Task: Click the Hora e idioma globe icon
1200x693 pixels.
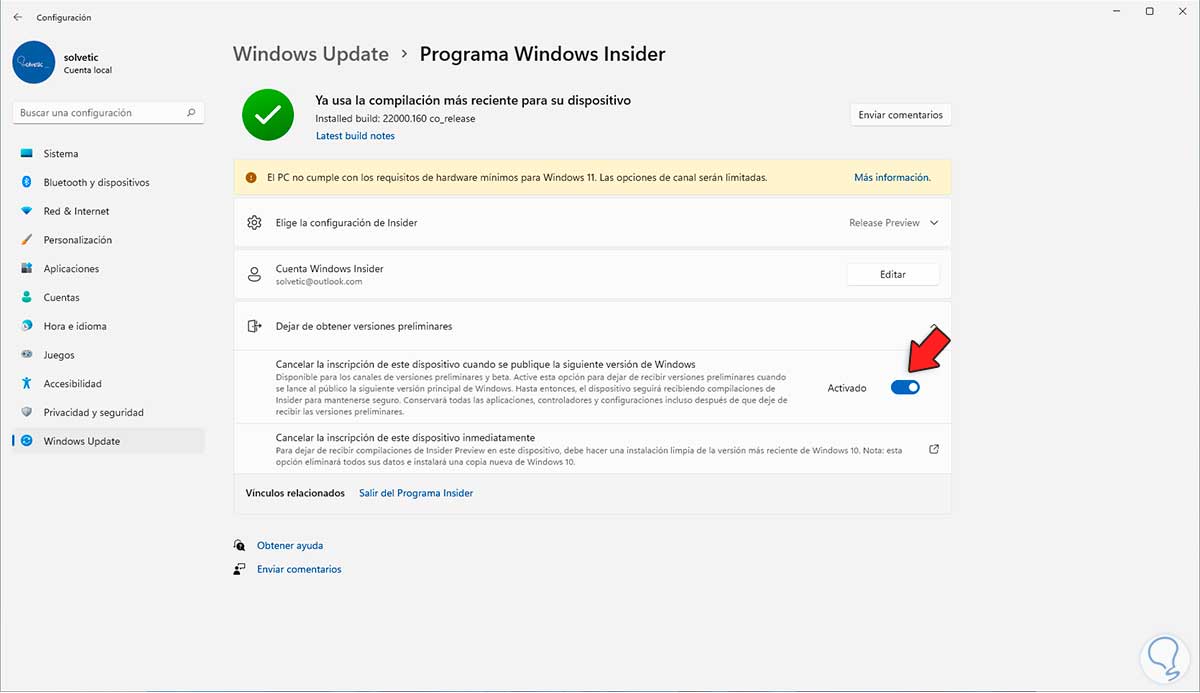Action: point(26,326)
